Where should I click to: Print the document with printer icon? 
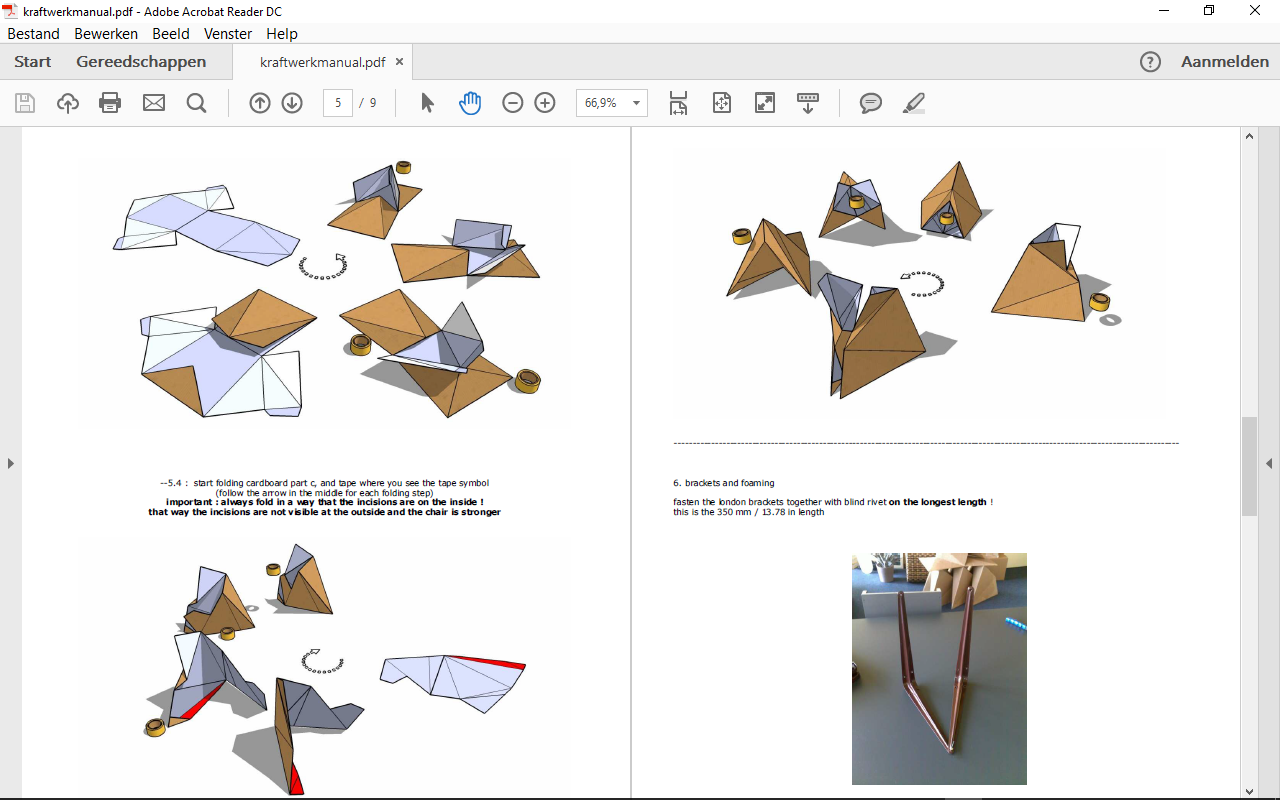coord(110,102)
